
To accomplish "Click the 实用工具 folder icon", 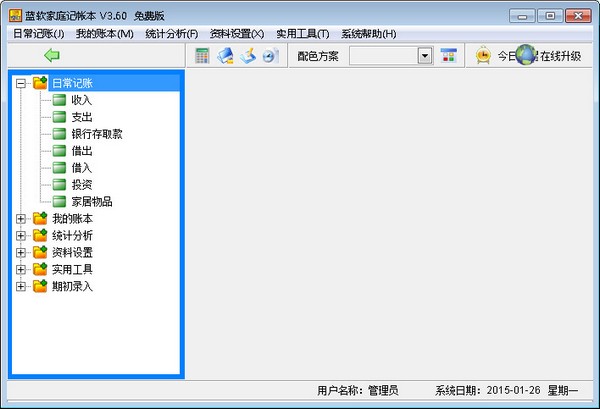I will [40, 269].
